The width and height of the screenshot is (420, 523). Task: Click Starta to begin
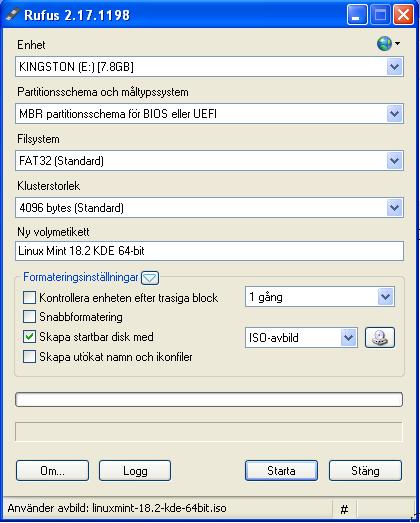point(281,471)
